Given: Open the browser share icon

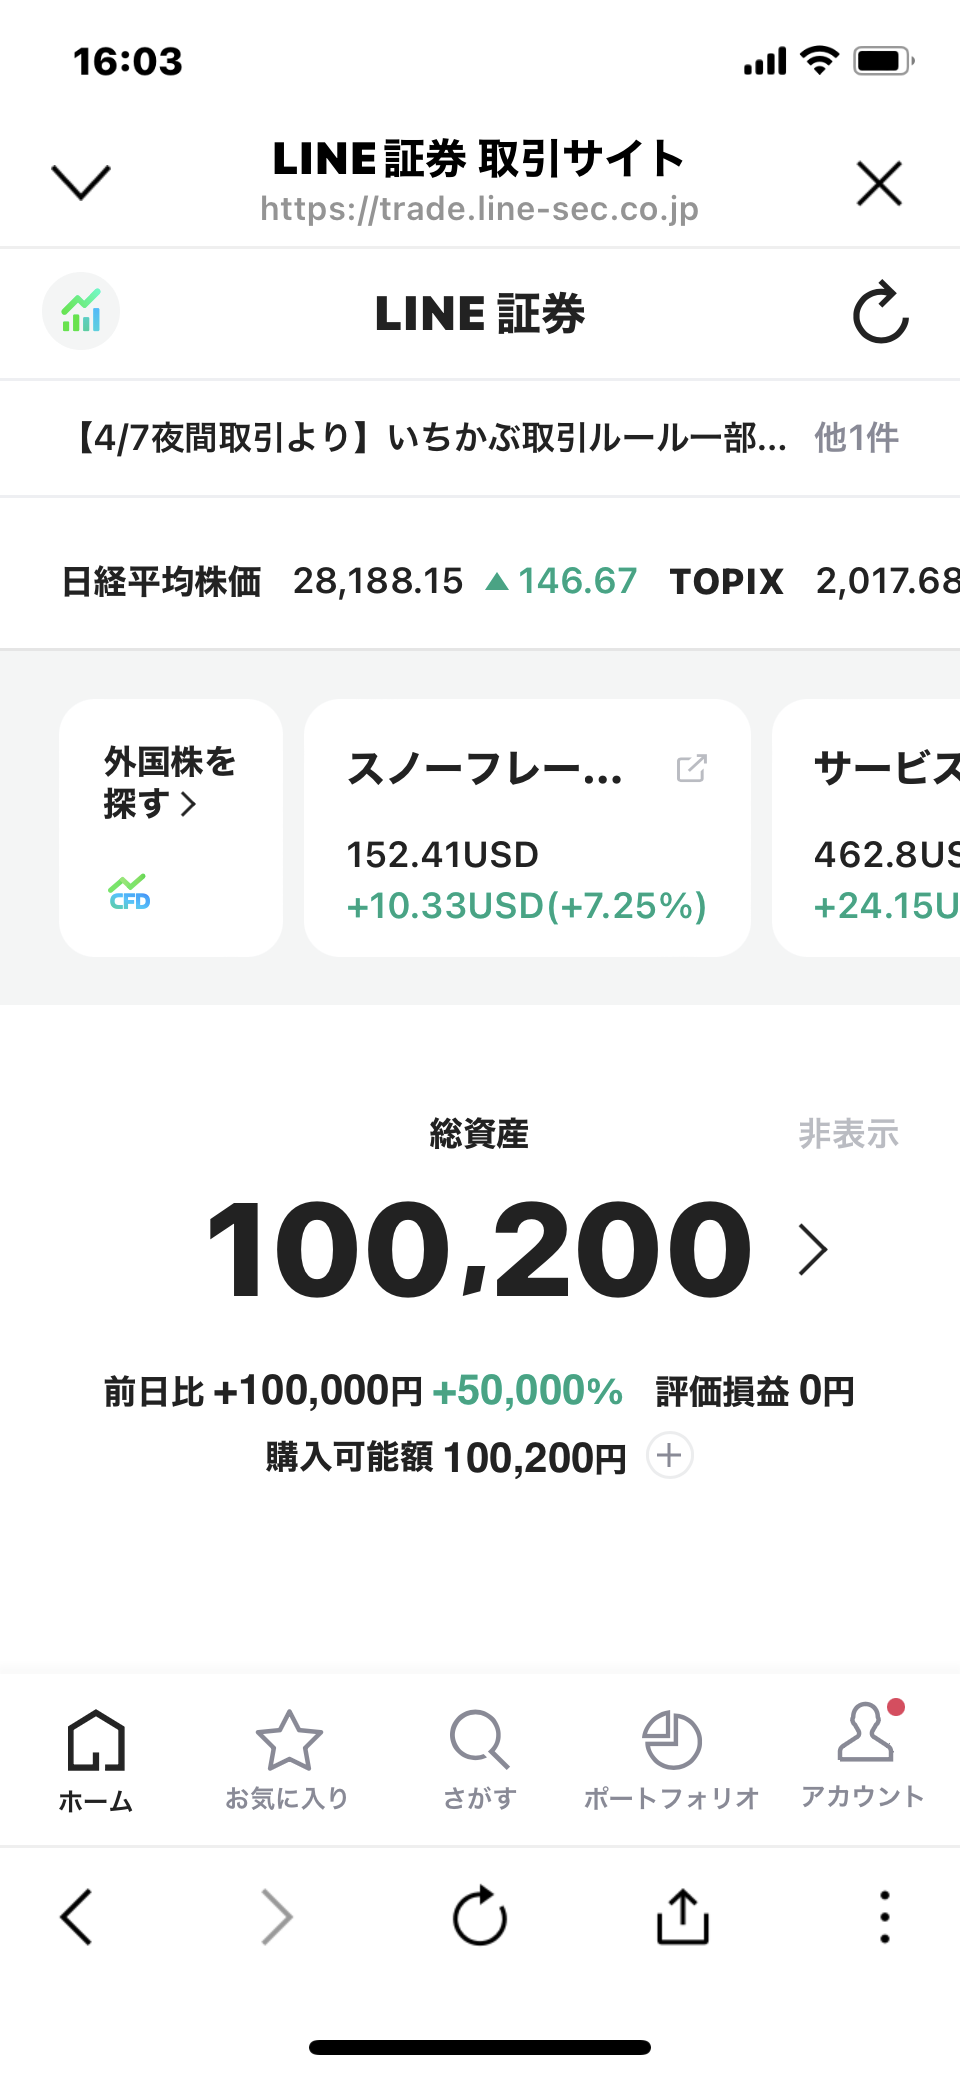Looking at the screenshot, I should [x=682, y=1917].
